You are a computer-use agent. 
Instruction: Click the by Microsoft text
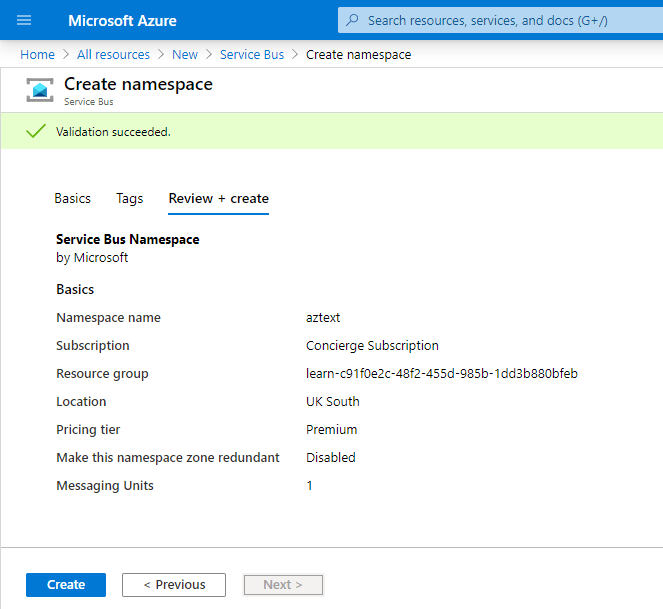click(x=92, y=258)
